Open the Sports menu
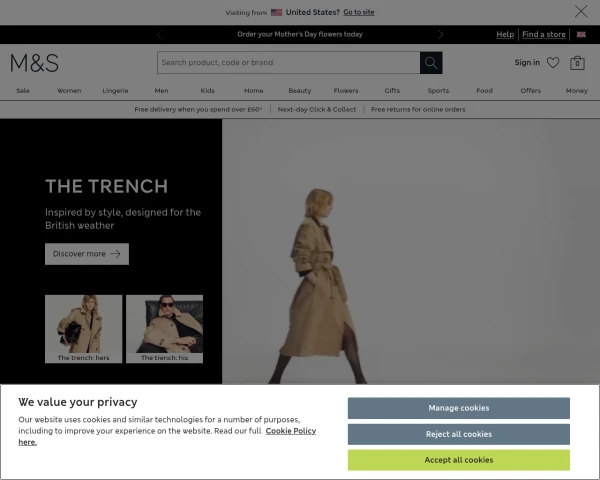The width and height of the screenshot is (600, 480). (x=438, y=91)
